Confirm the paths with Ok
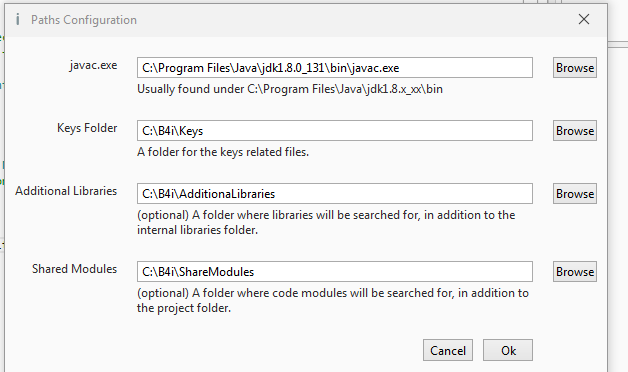628x372 pixels. (x=508, y=350)
